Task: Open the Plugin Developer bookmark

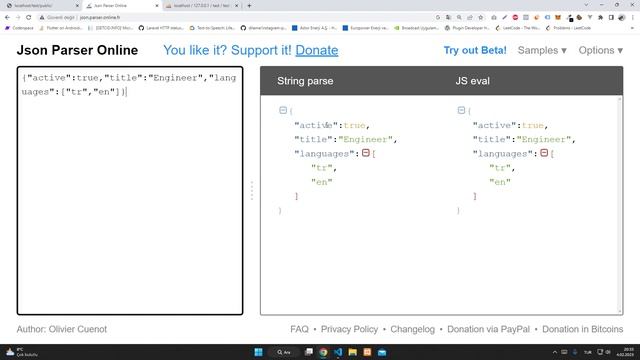Action: tap(468, 28)
